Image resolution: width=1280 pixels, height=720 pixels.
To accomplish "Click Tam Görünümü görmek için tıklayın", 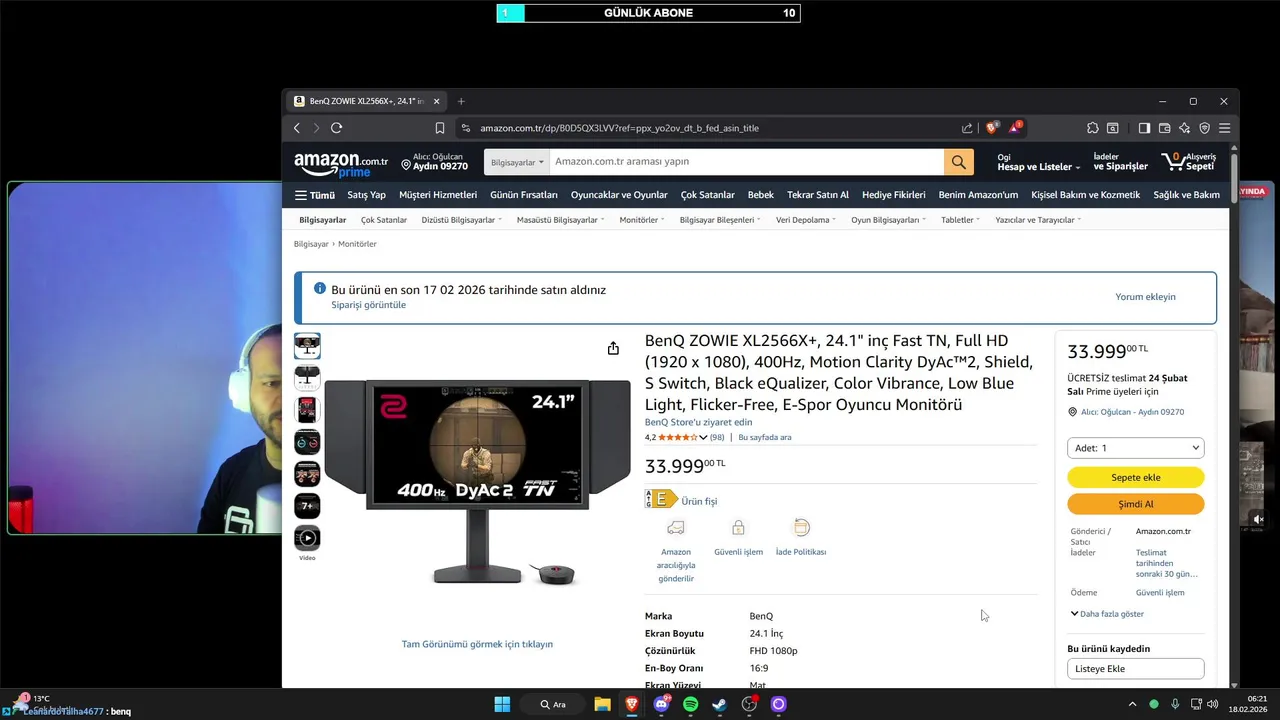I will [x=477, y=644].
